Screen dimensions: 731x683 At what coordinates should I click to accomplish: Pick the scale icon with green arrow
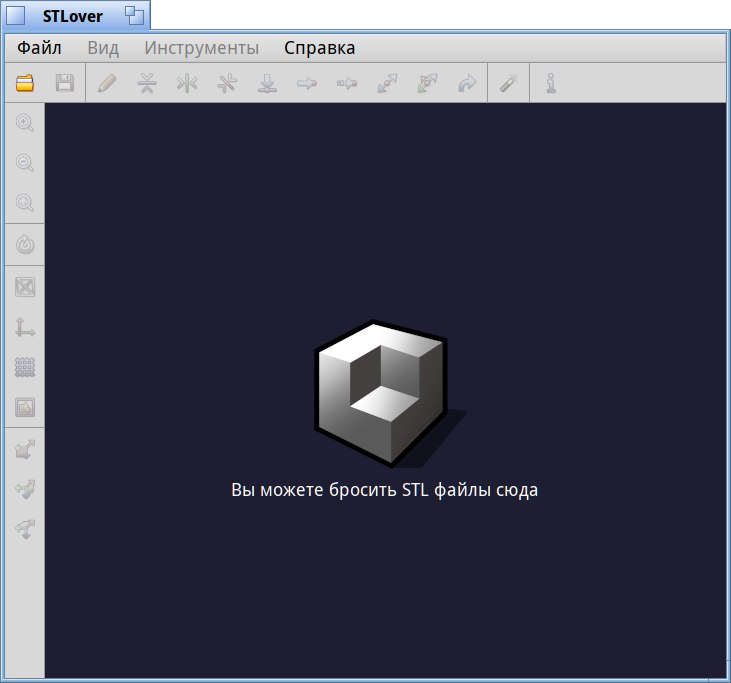click(x=427, y=83)
